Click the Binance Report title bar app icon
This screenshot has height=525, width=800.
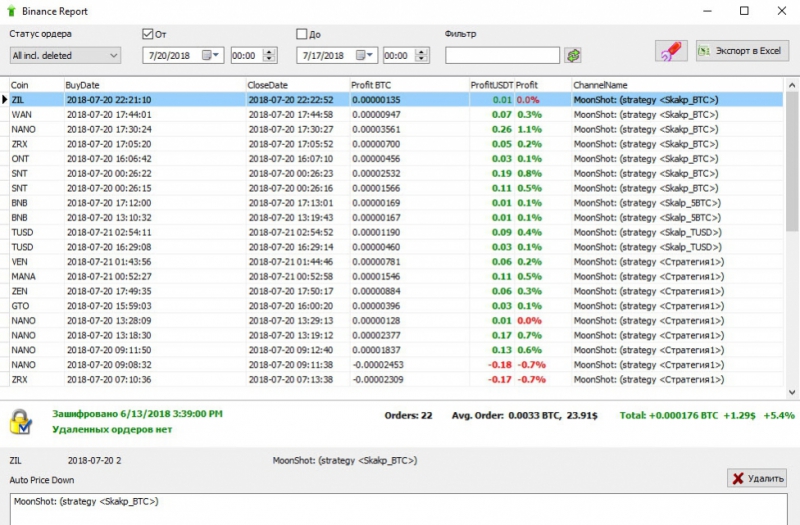11,11
